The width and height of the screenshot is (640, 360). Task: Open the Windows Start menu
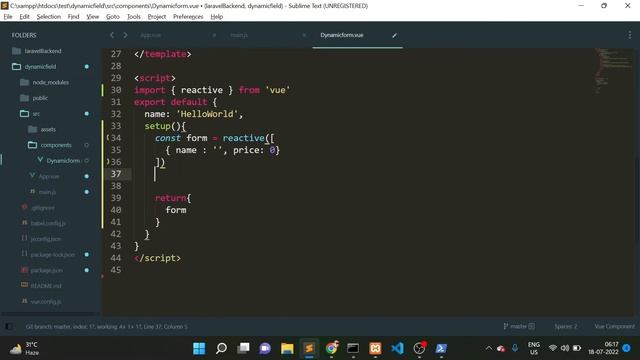pos(199,348)
